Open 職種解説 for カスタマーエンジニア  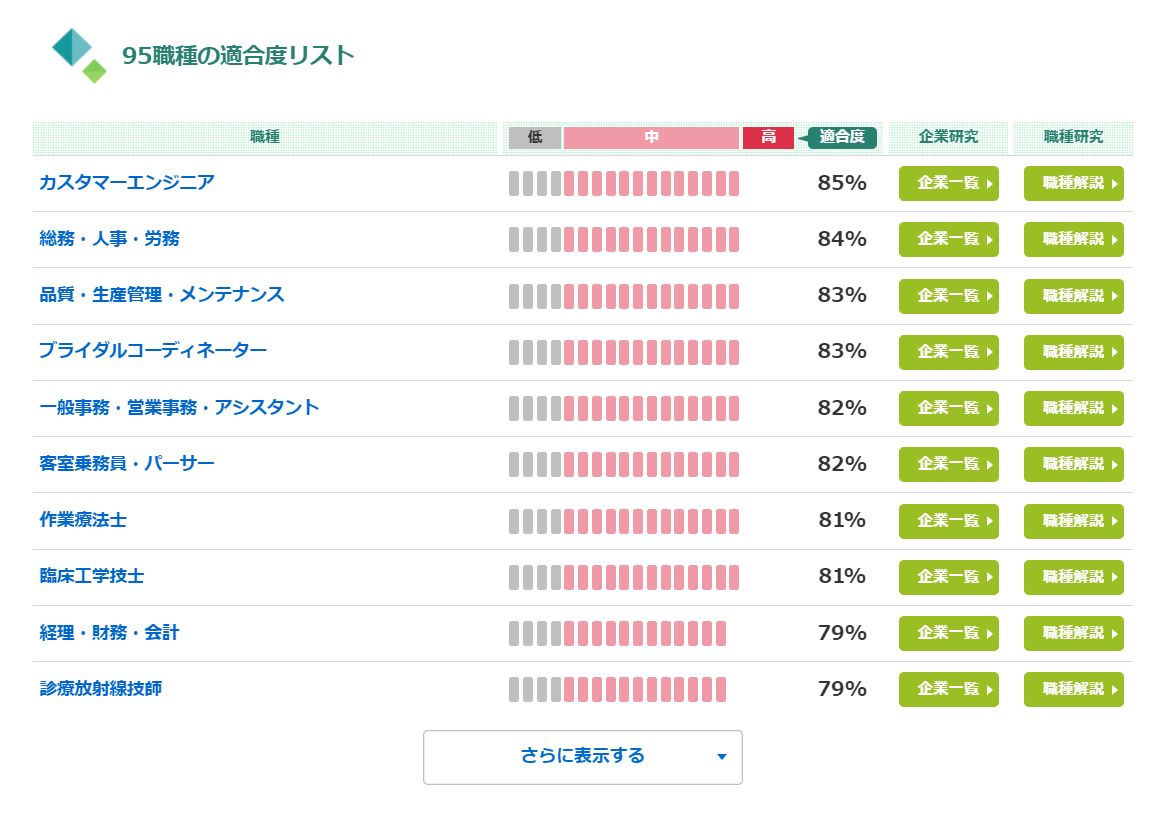point(1073,183)
